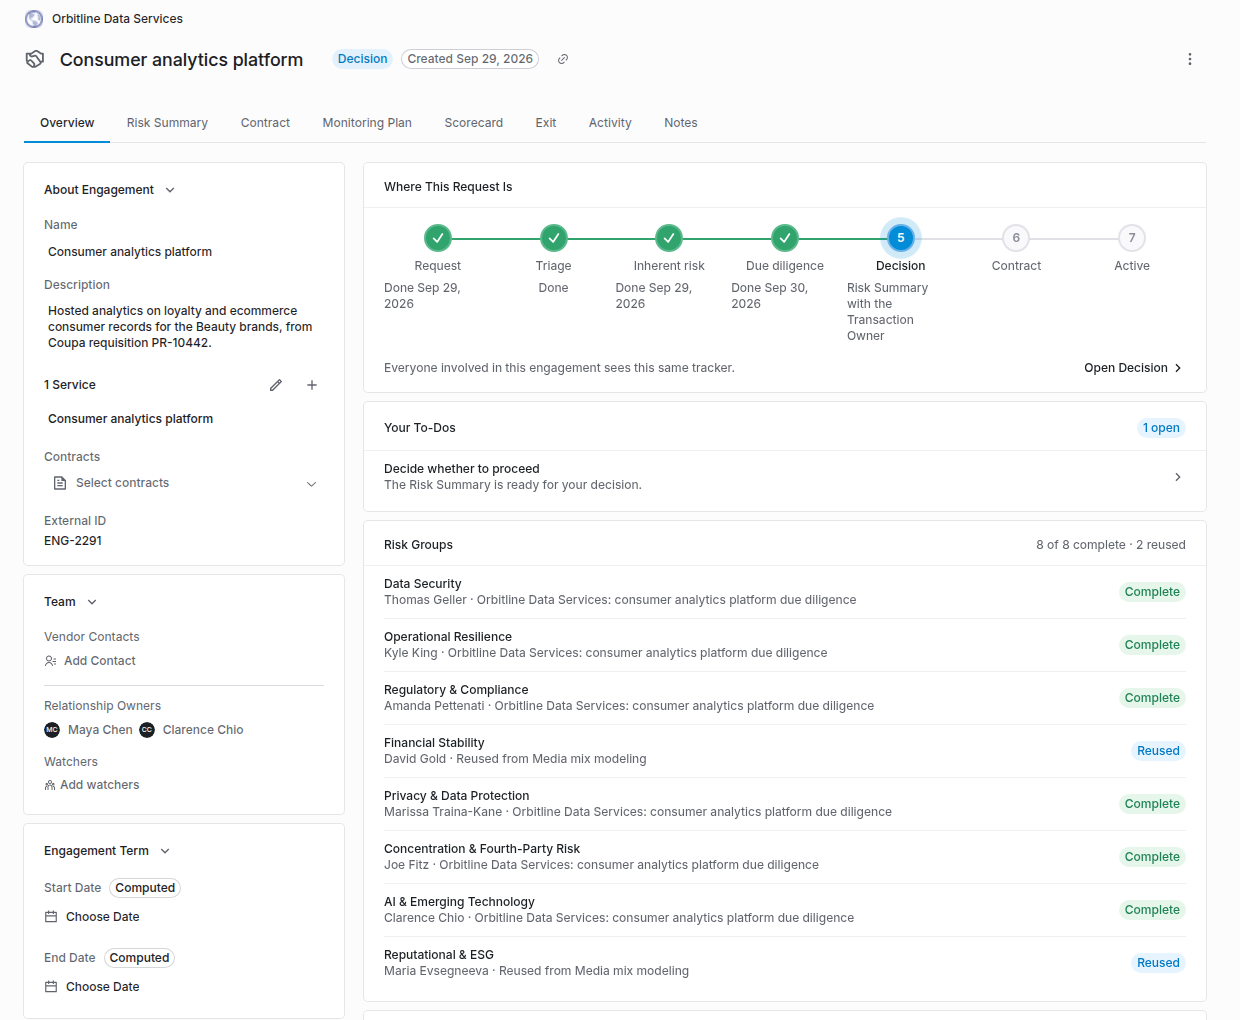The height and width of the screenshot is (1020, 1240).
Task: Click the Start Date calendar icon
Action: pyautogui.click(x=51, y=917)
